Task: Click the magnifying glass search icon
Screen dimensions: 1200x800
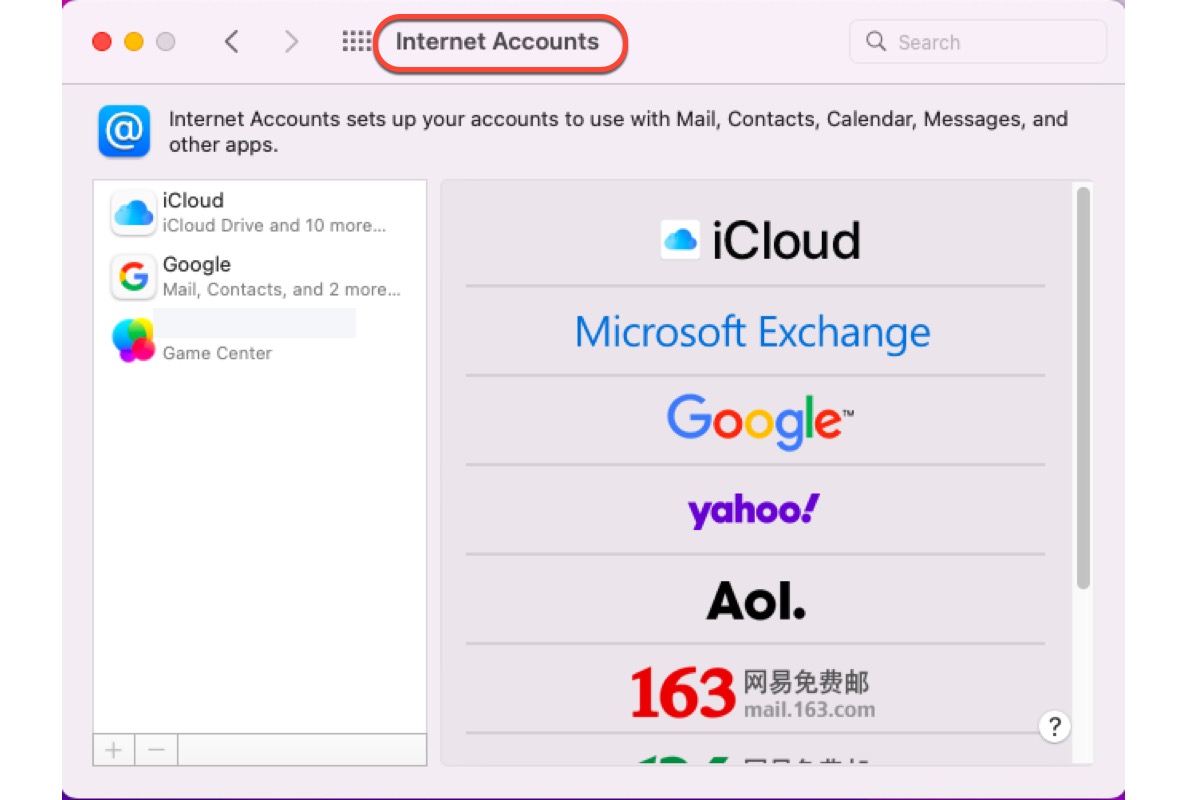Action: (x=876, y=41)
